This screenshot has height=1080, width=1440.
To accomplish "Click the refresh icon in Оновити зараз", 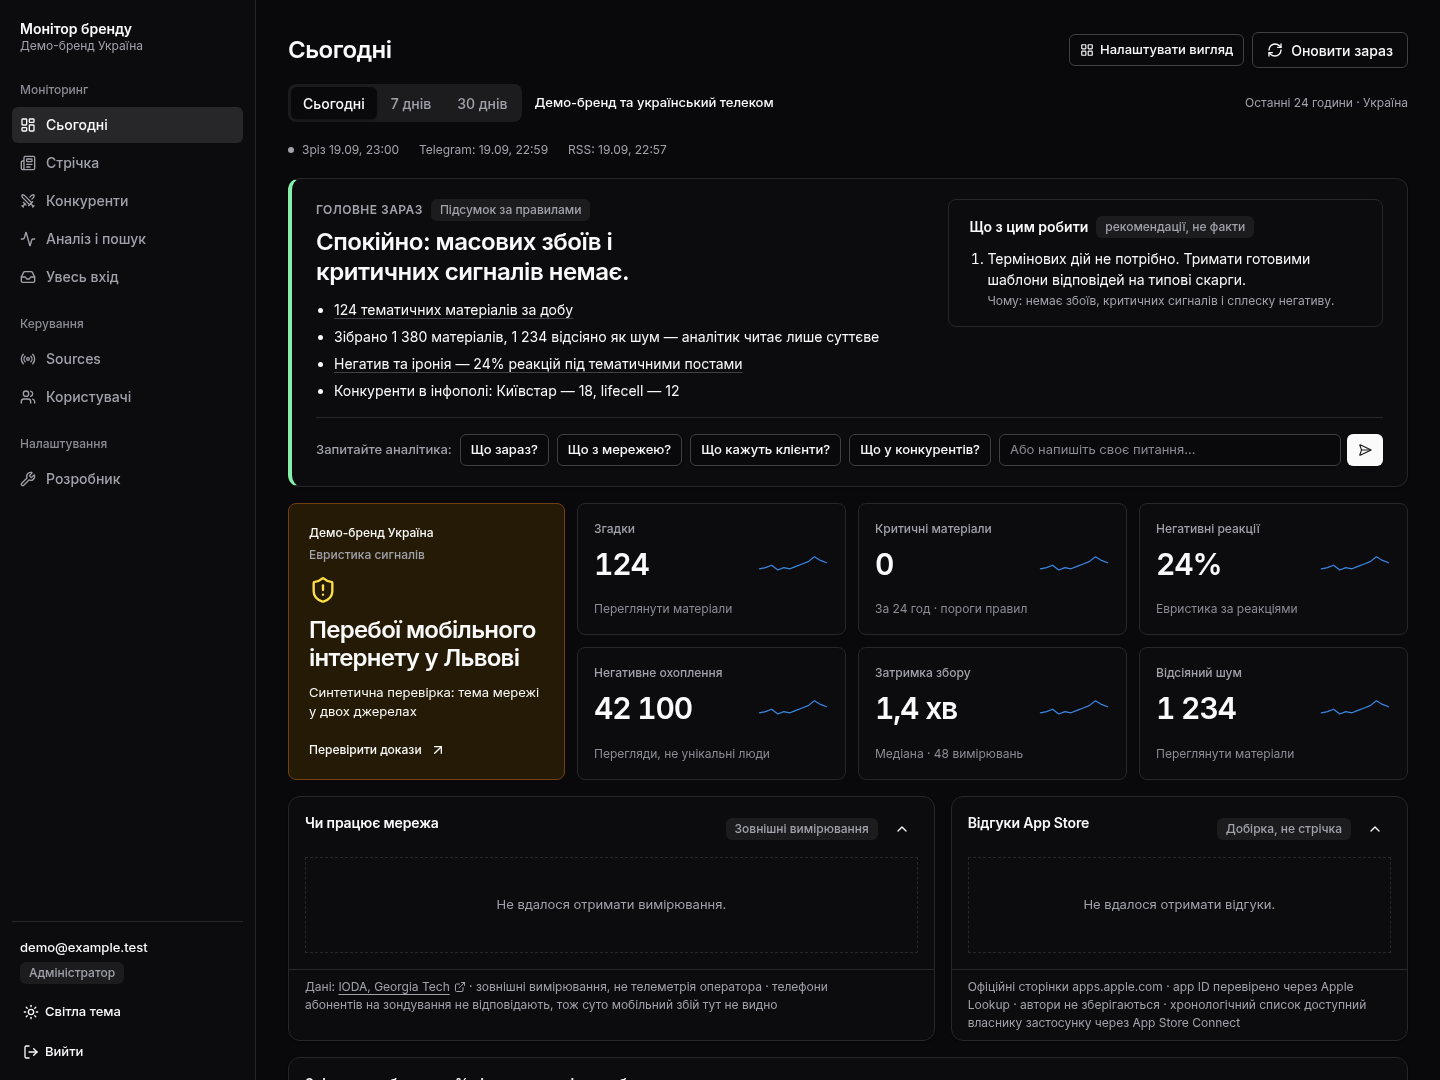I will pyautogui.click(x=1275, y=50).
